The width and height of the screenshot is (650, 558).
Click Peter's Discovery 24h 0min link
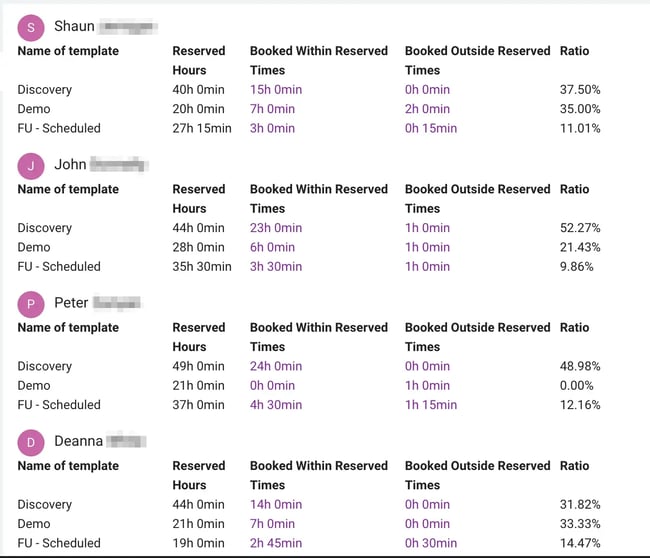point(276,366)
